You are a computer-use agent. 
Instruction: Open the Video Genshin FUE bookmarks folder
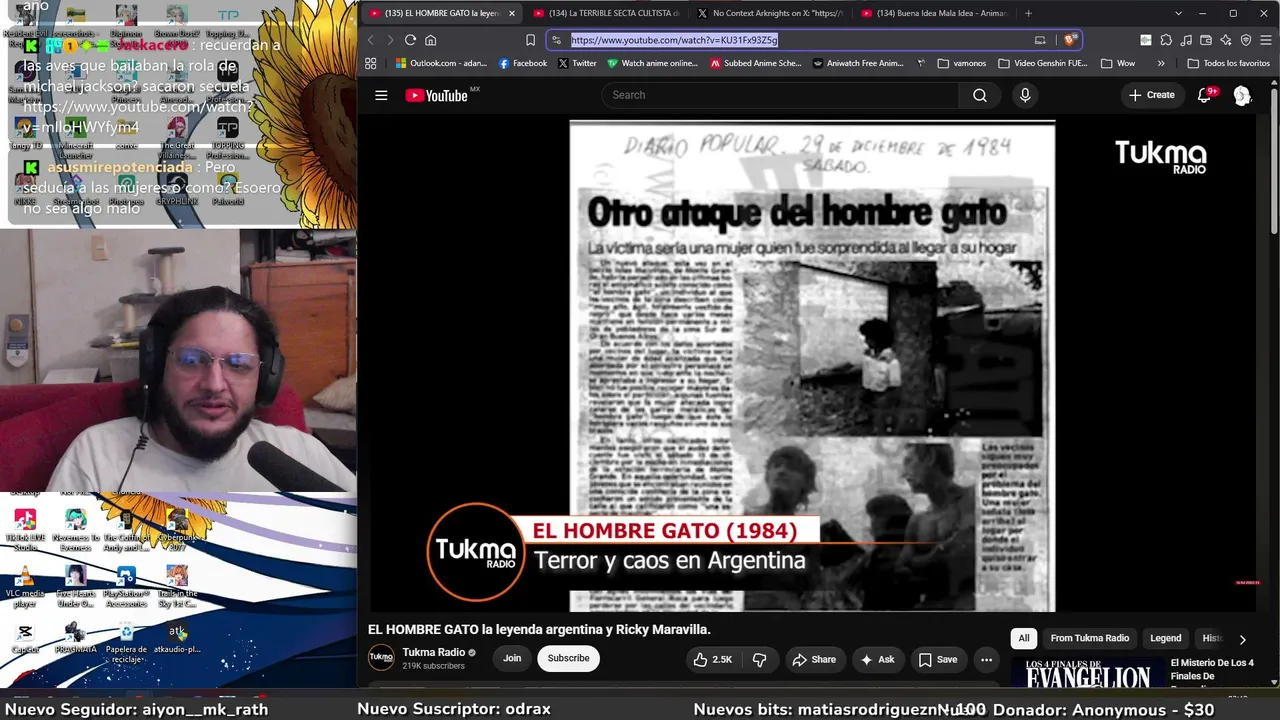[1042, 63]
